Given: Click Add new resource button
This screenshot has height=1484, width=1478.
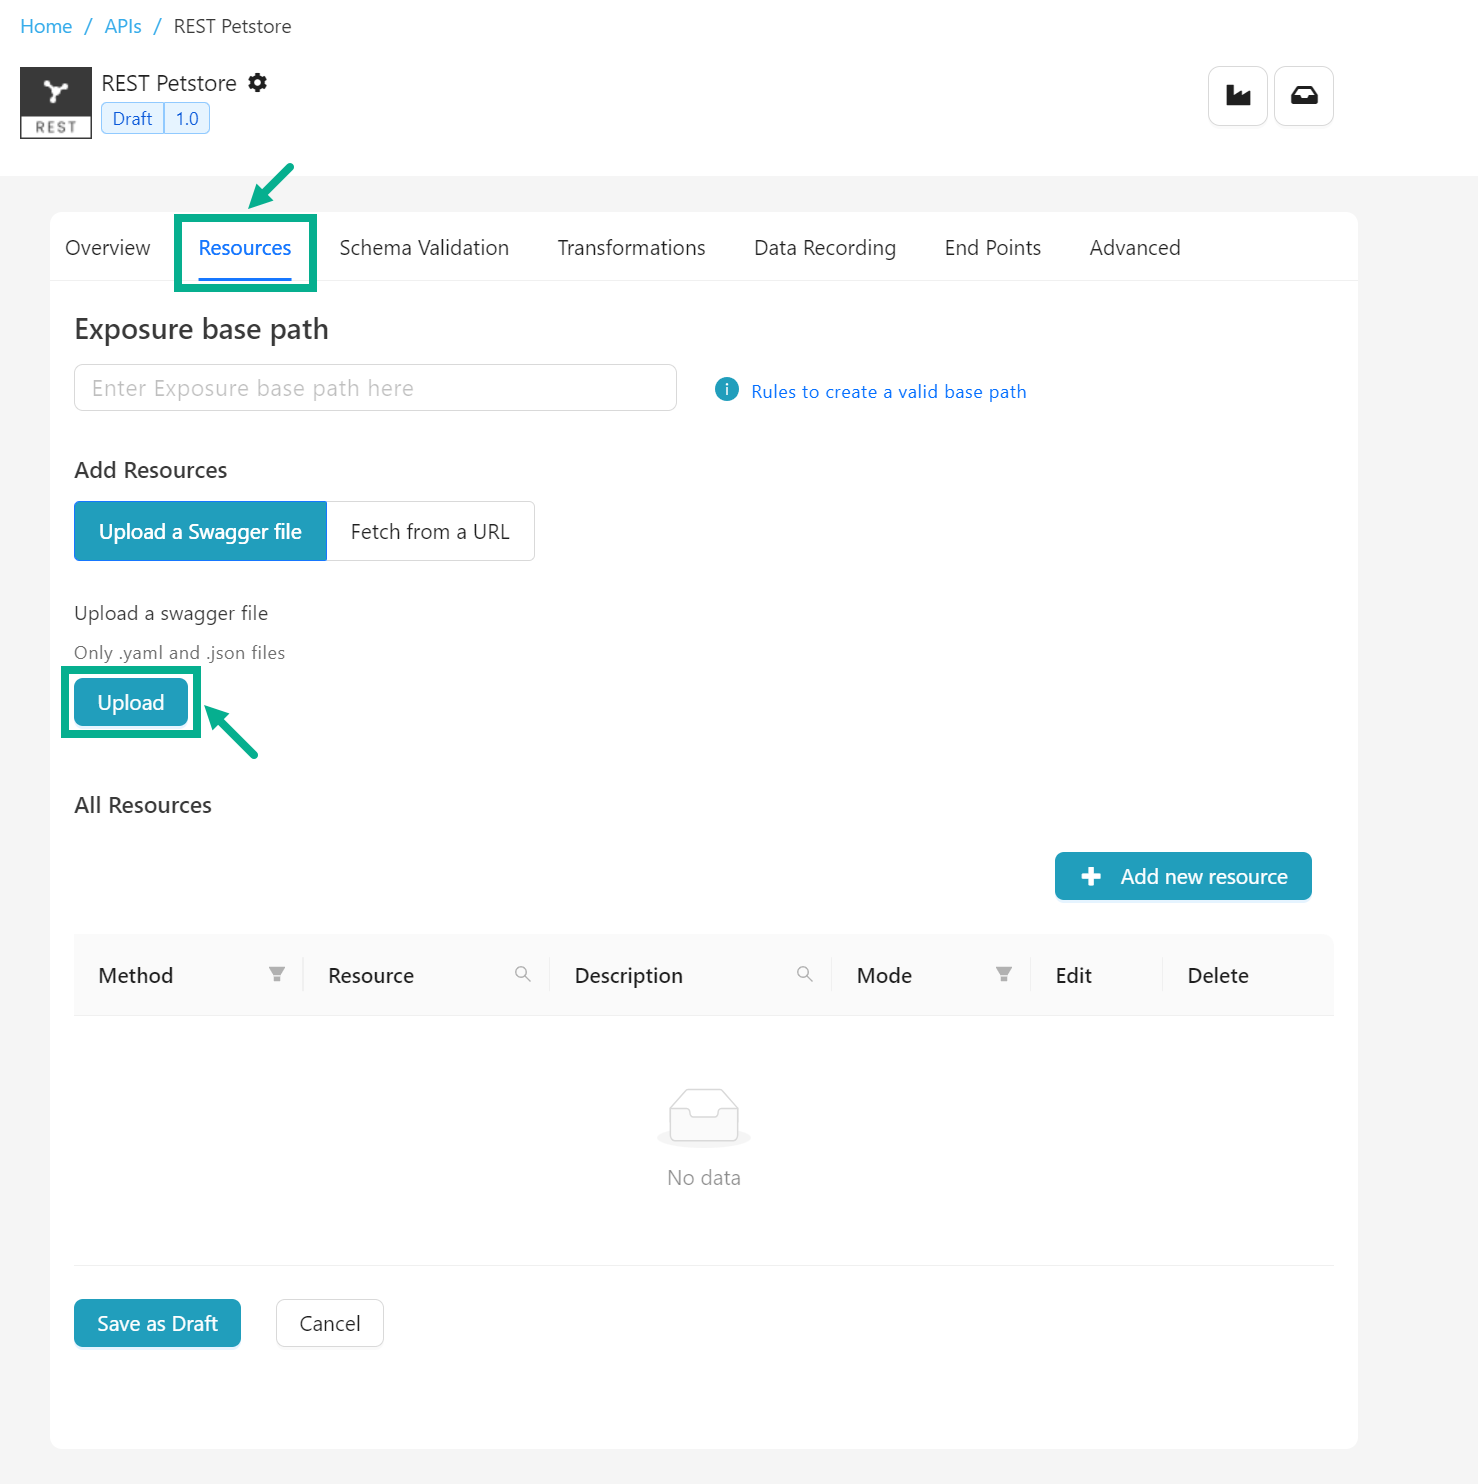Looking at the screenshot, I should pos(1183,877).
